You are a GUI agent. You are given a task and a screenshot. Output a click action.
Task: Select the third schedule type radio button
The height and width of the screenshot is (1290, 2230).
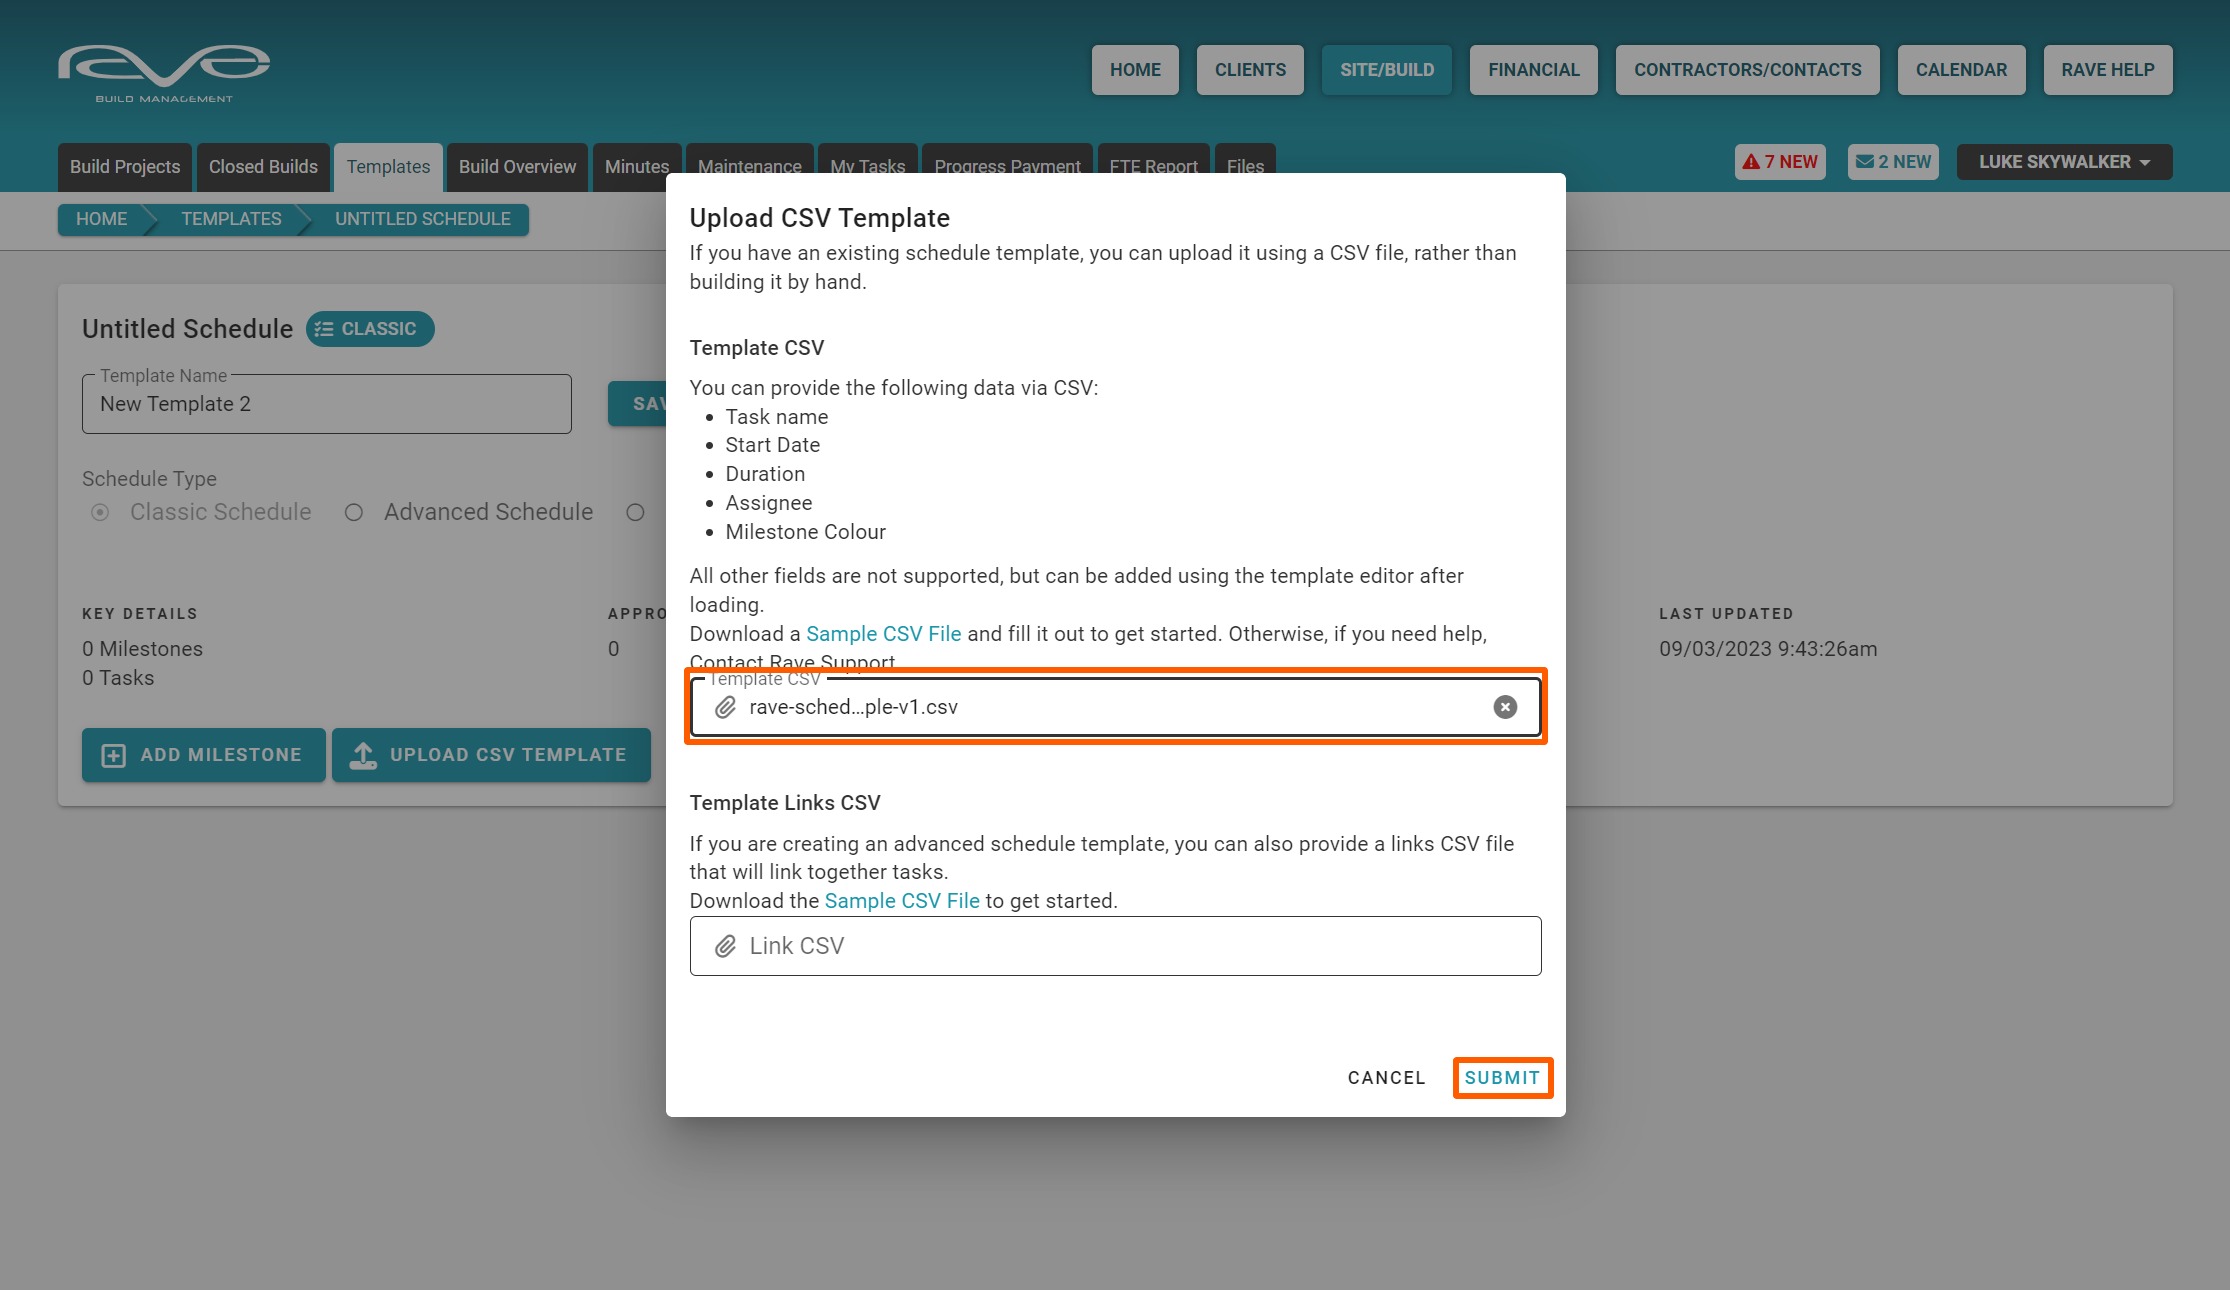click(635, 512)
